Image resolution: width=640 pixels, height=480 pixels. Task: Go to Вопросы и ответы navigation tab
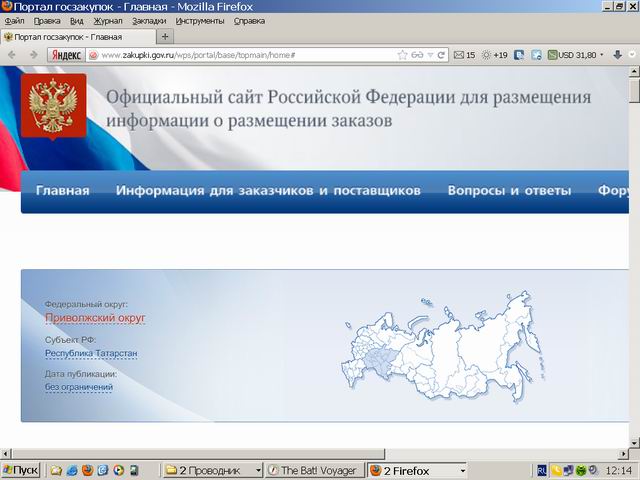pyautogui.click(x=509, y=191)
